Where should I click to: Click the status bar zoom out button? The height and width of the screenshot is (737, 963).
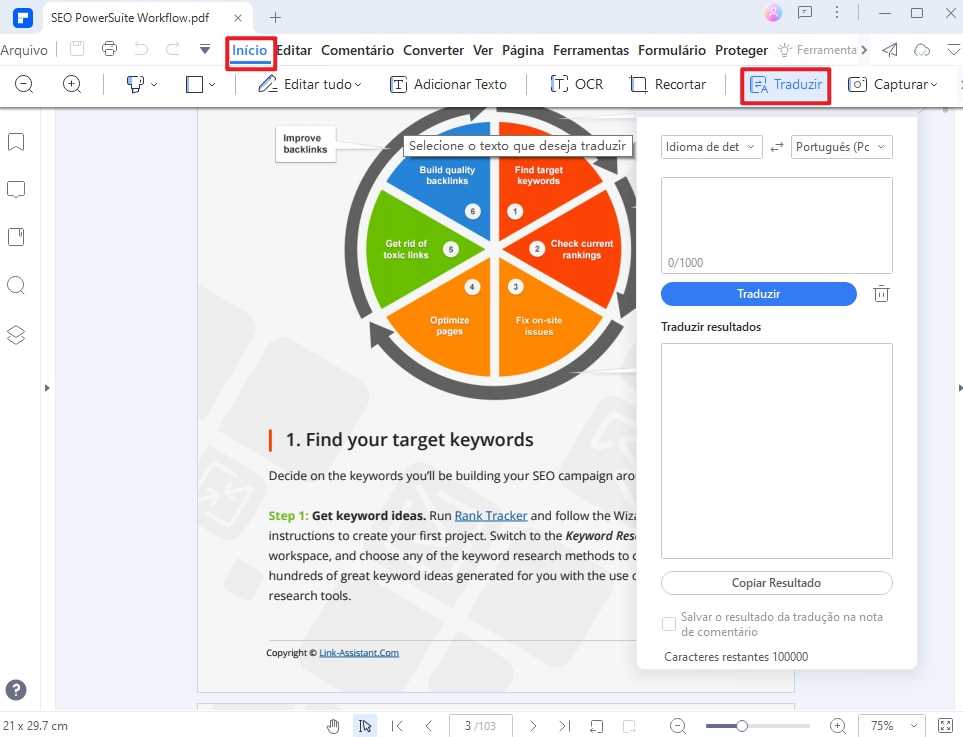pyautogui.click(x=678, y=726)
